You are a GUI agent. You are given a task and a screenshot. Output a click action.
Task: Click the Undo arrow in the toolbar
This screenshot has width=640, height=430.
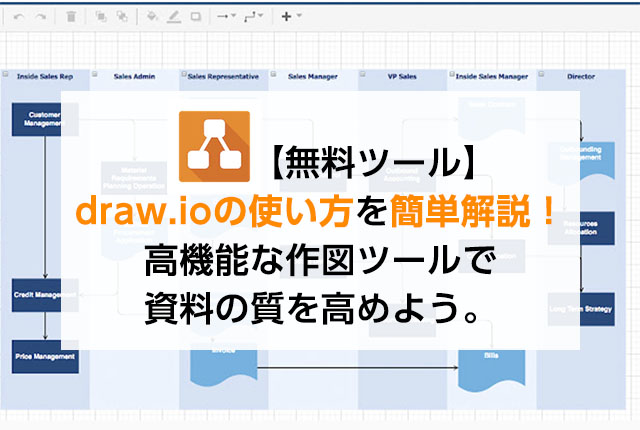19,16
